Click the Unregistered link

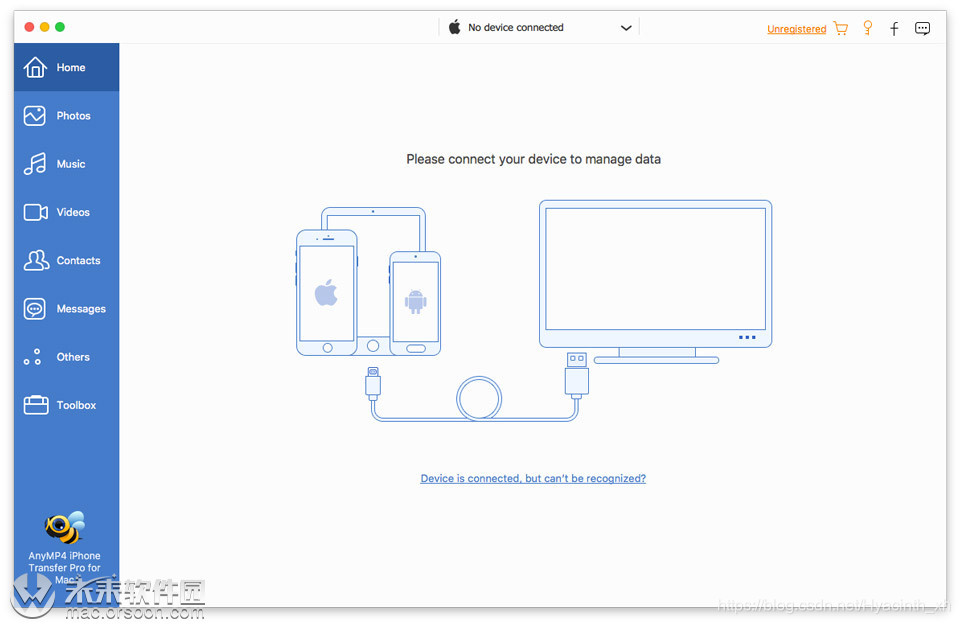[797, 29]
